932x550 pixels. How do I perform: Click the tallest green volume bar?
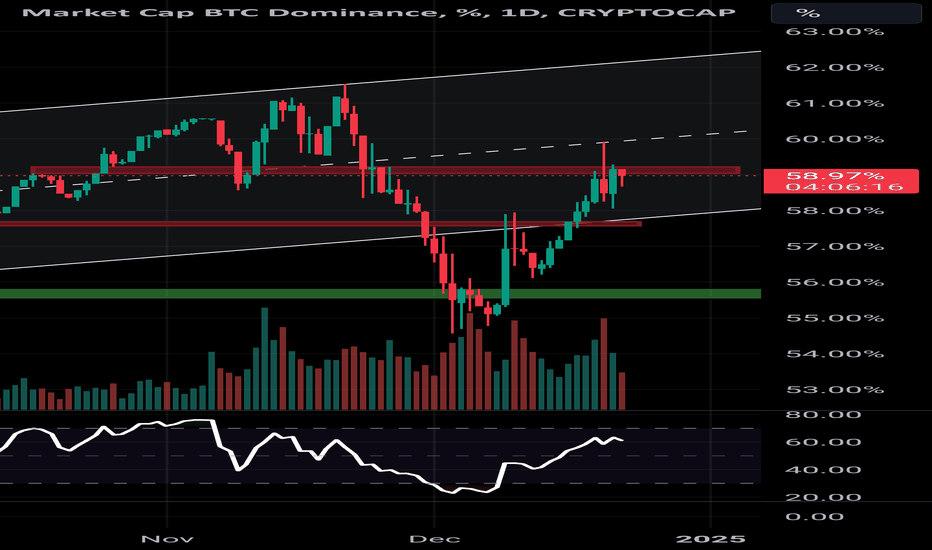[x=265, y=359]
